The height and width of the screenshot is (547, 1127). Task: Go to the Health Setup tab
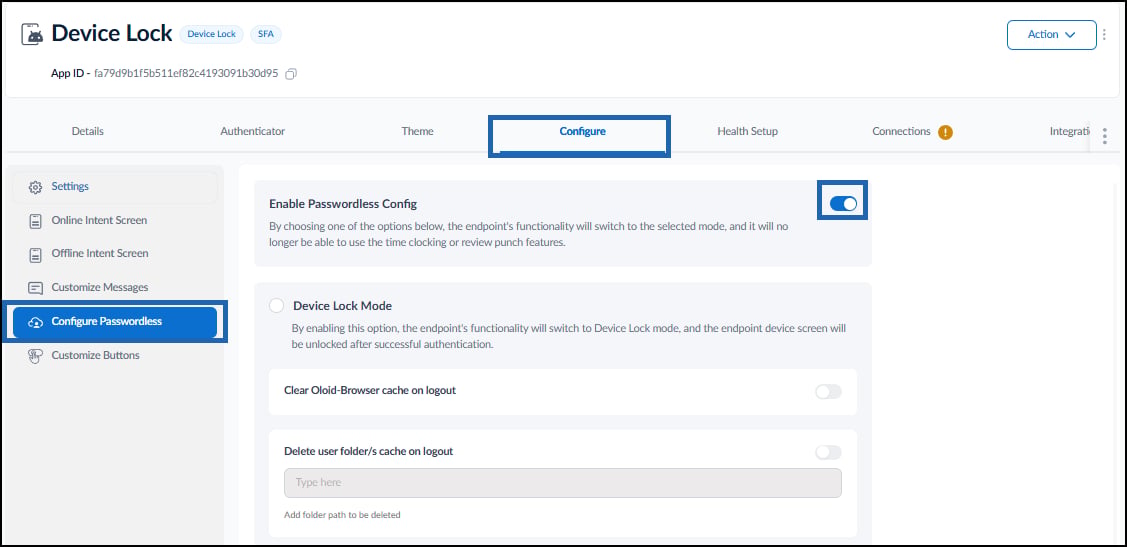748,132
